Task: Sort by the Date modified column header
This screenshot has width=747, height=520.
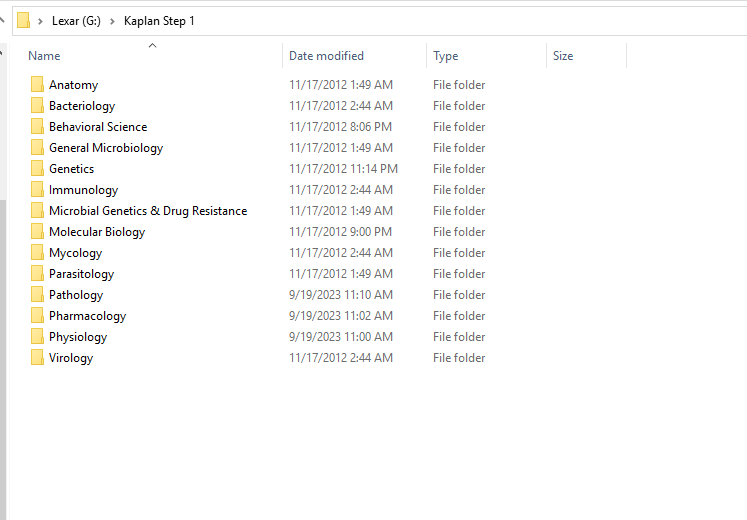Action: [x=326, y=56]
